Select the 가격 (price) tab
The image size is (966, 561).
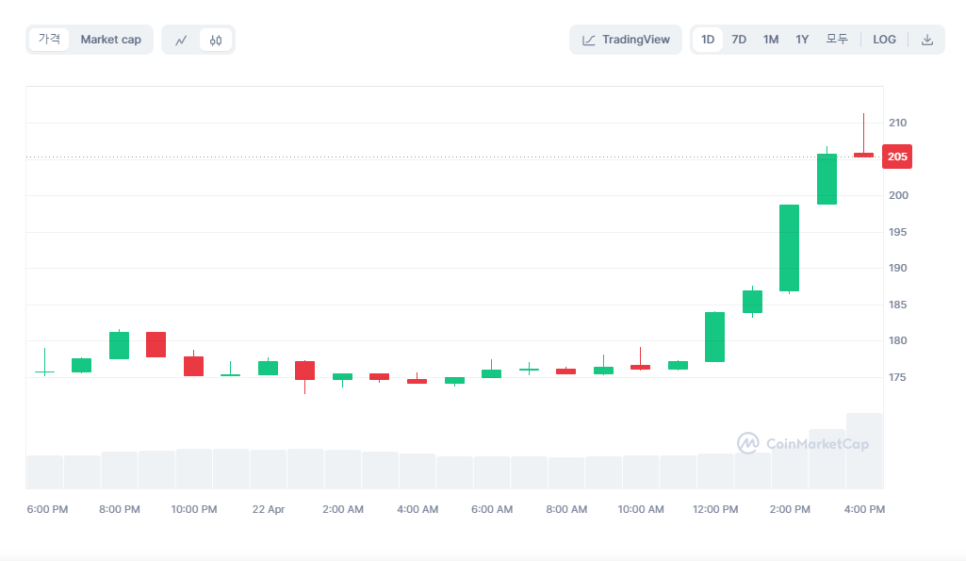pos(49,40)
